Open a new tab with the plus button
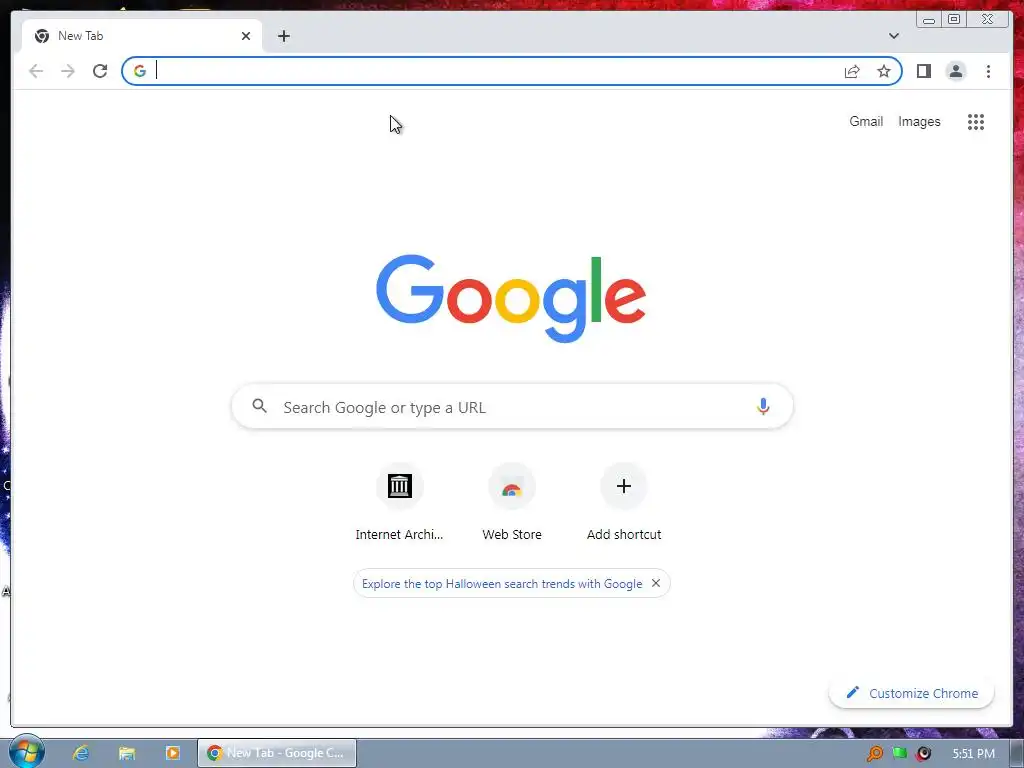Image resolution: width=1024 pixels, height=768 pixels. pos(283,36)
